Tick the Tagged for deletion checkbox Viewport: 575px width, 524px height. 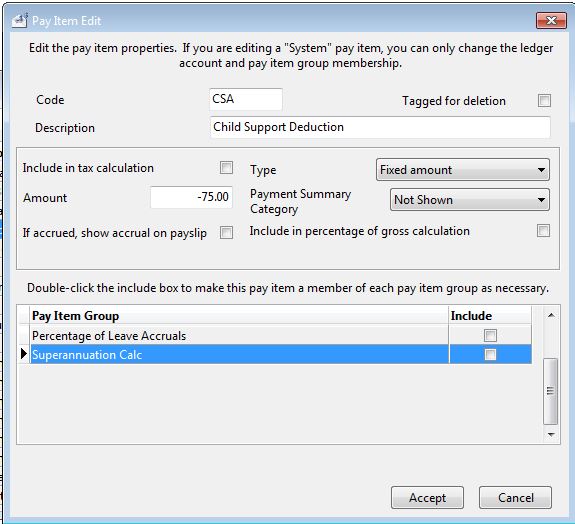click(544, 100)
